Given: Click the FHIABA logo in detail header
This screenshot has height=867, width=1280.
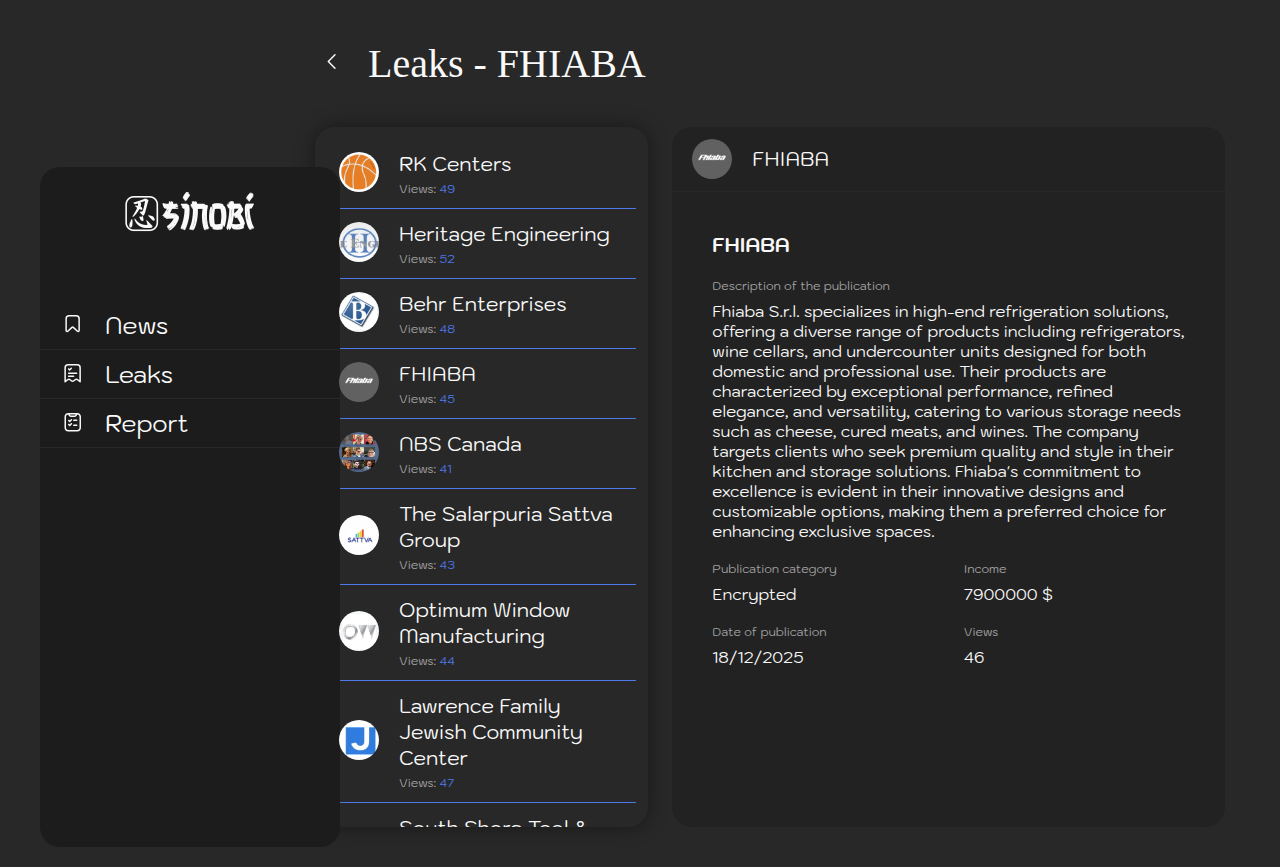Looking at the screenshot, I should click(712, 159).
